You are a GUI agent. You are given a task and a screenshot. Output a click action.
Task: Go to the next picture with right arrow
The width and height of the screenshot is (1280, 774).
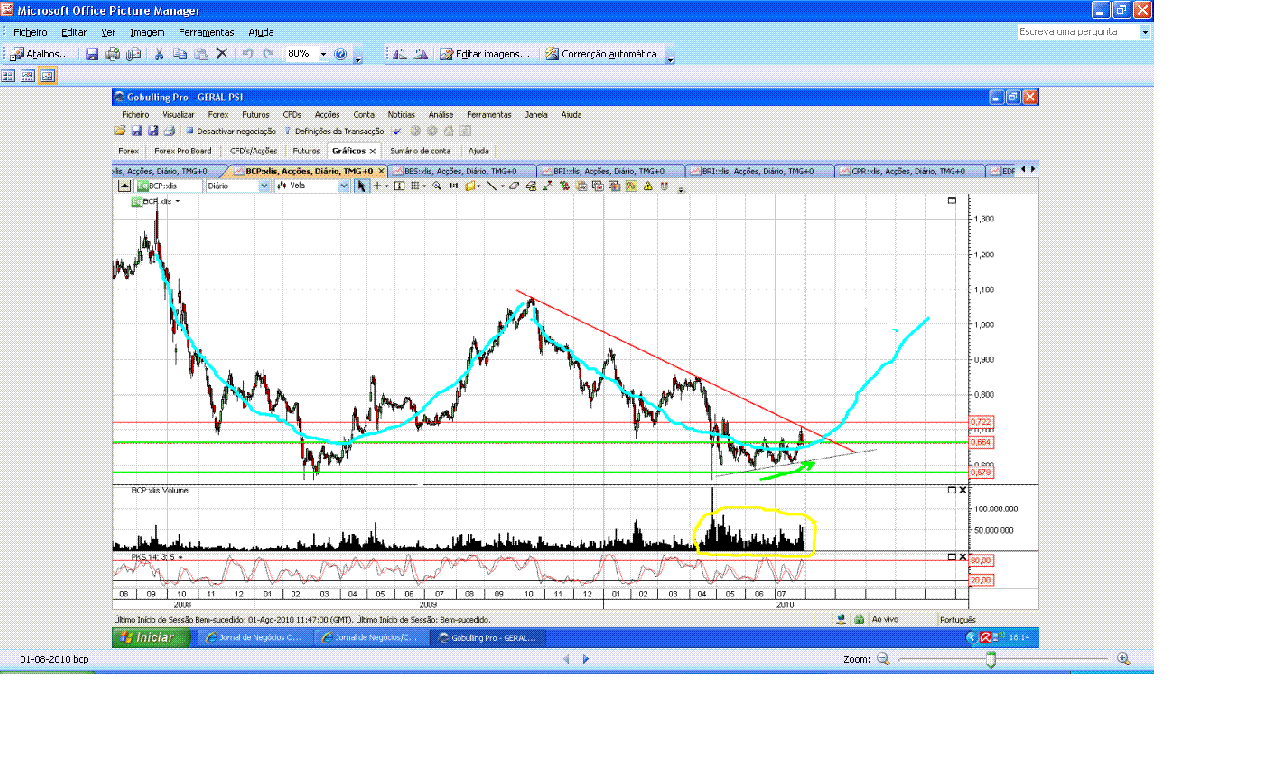[x=586, y=659]
